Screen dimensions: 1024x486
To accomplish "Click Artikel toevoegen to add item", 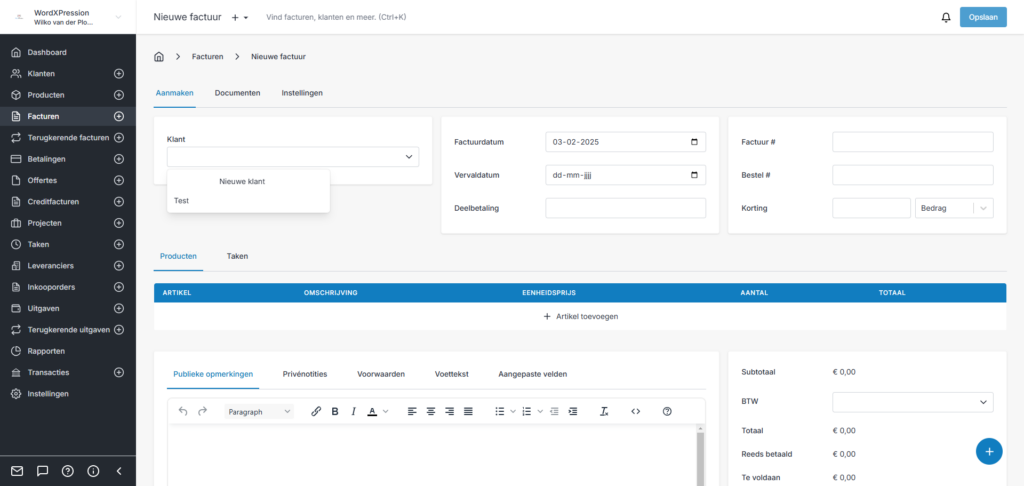I will pyautogui.click(x=581, y=316).
